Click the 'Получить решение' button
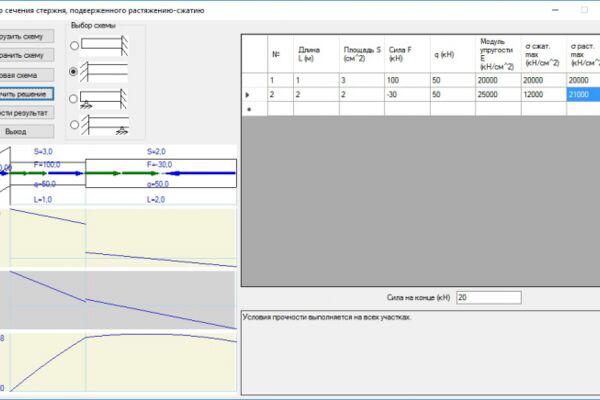The width and height of the screenshot is (600, 400). pyautogui.click(x=27, y=94)
